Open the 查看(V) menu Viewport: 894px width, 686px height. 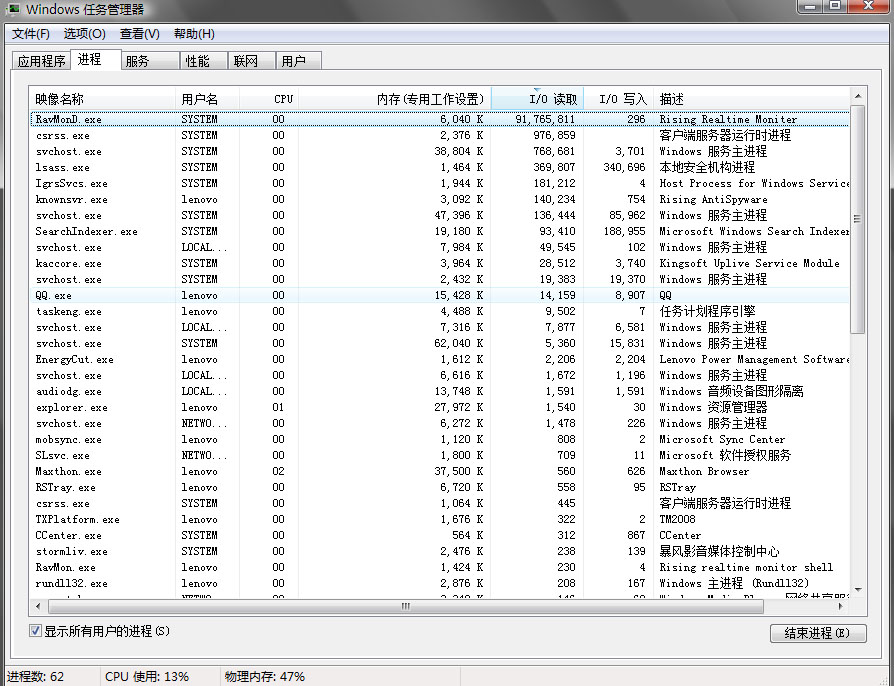[140, 34]
